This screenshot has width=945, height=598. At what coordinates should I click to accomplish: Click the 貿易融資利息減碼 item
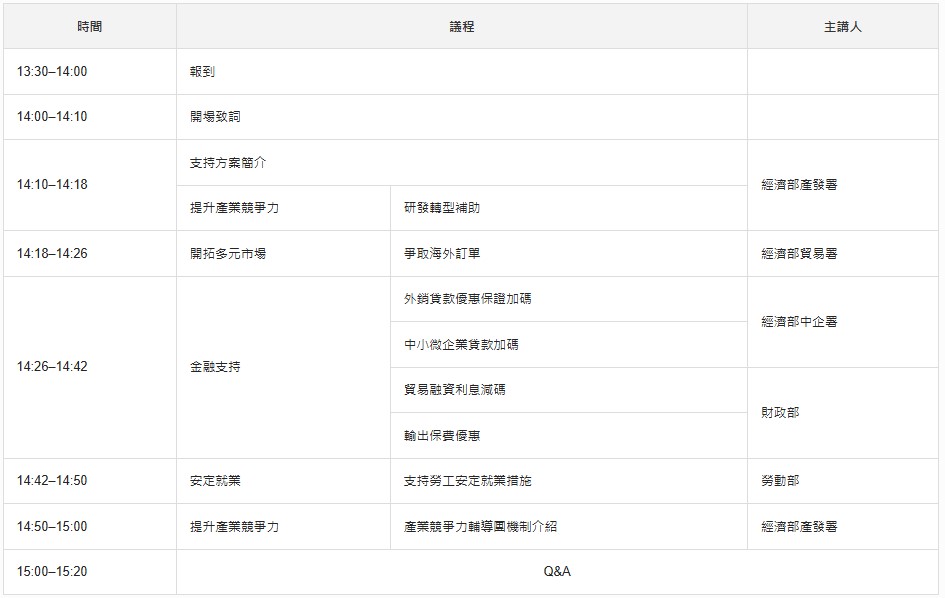click(x=455, y=390)
